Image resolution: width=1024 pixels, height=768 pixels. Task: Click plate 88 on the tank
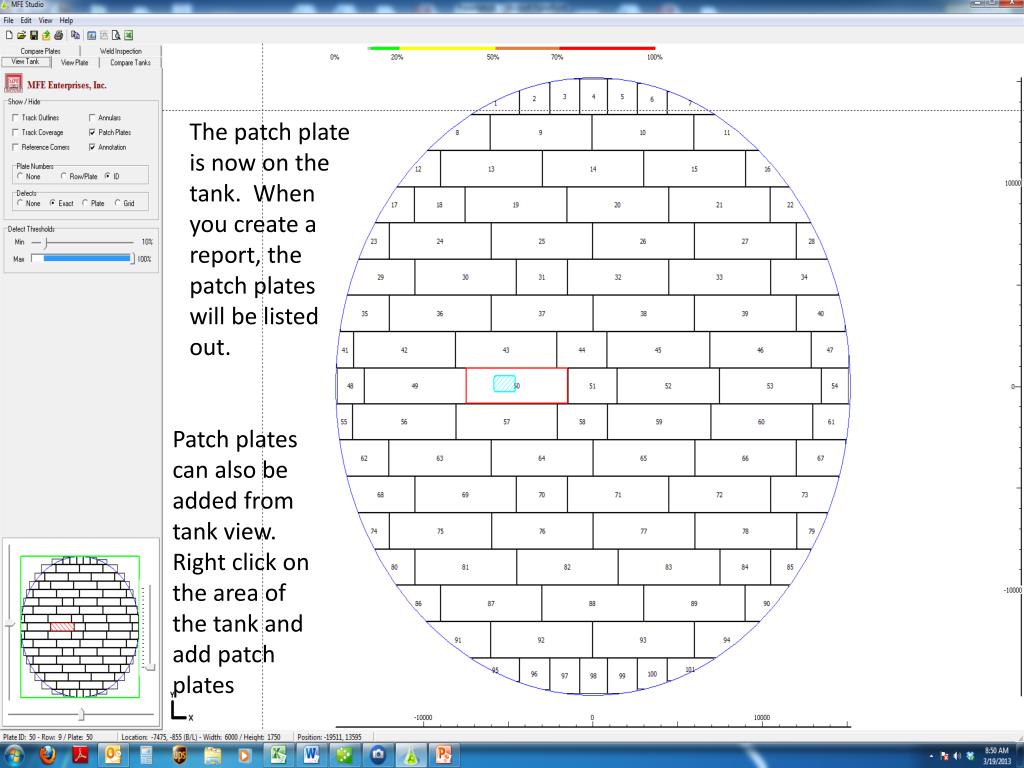tap(592, 603)
